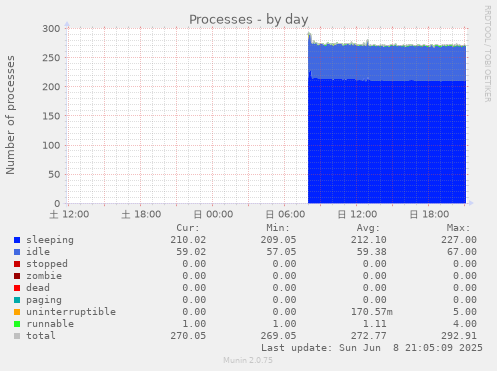Click the 'Number of processes' axis label

tap(10, 115)
